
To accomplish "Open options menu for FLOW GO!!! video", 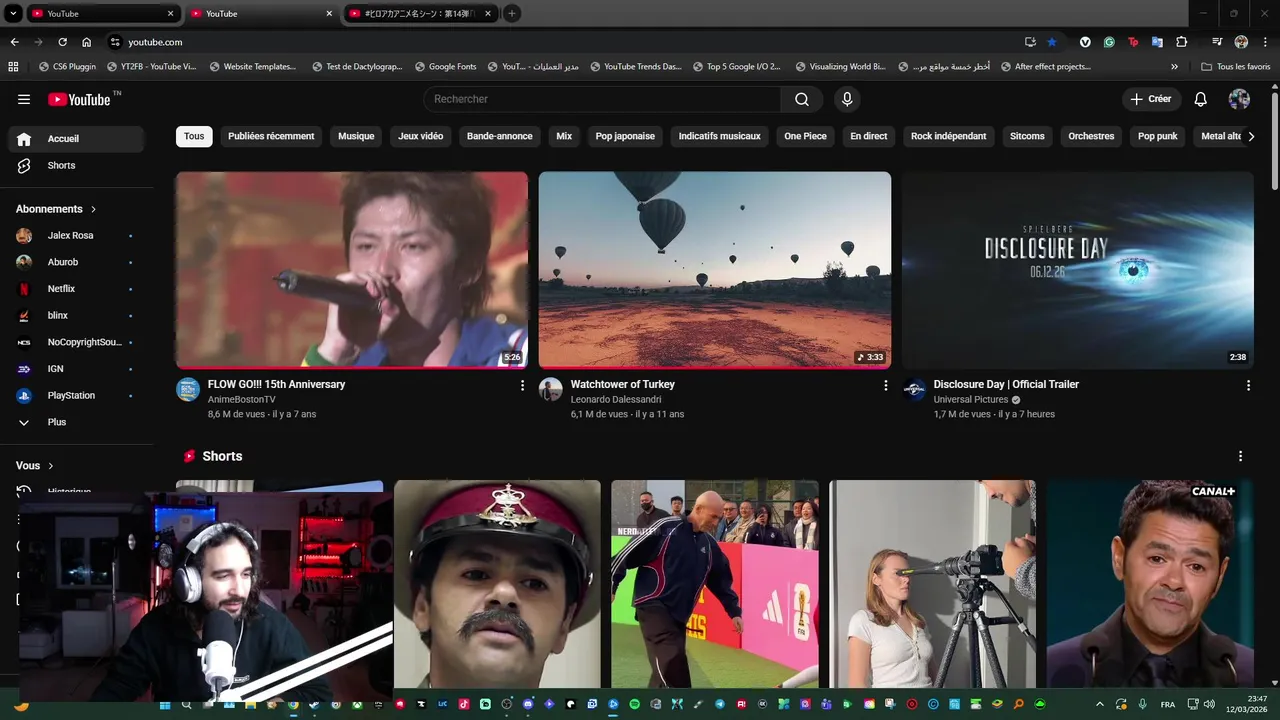I will point(522,385).
